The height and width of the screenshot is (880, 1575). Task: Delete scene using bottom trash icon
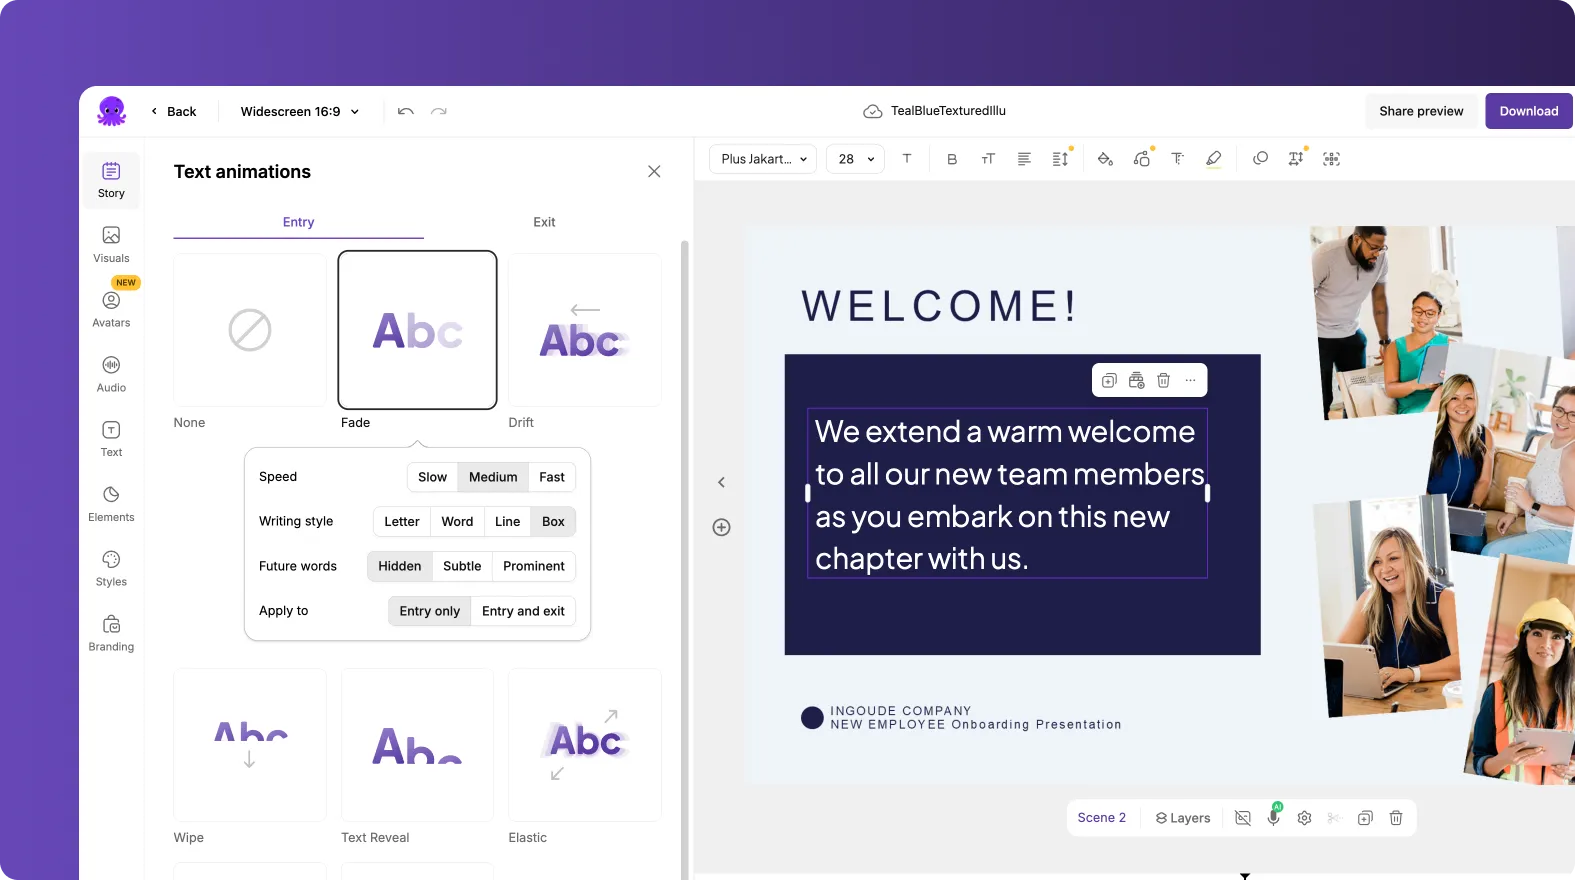coord(1396,818)
